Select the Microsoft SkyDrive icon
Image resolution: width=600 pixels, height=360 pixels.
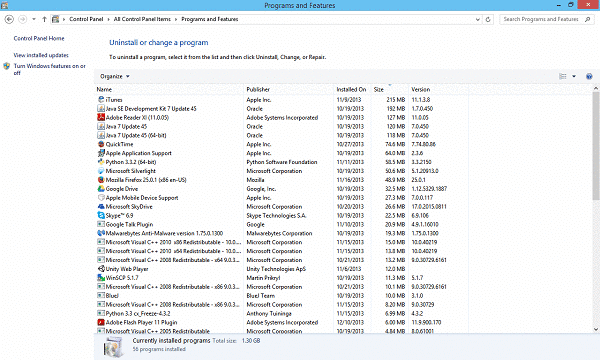(101, 207)
